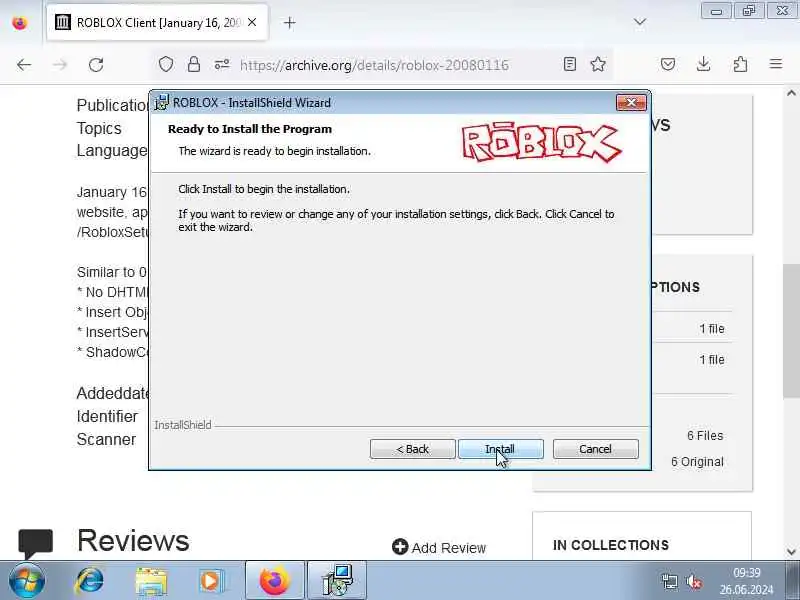The image size is (800, 600).
Task: Launch Internet Explorer from the taskbar
Action: tap(89, 581)
